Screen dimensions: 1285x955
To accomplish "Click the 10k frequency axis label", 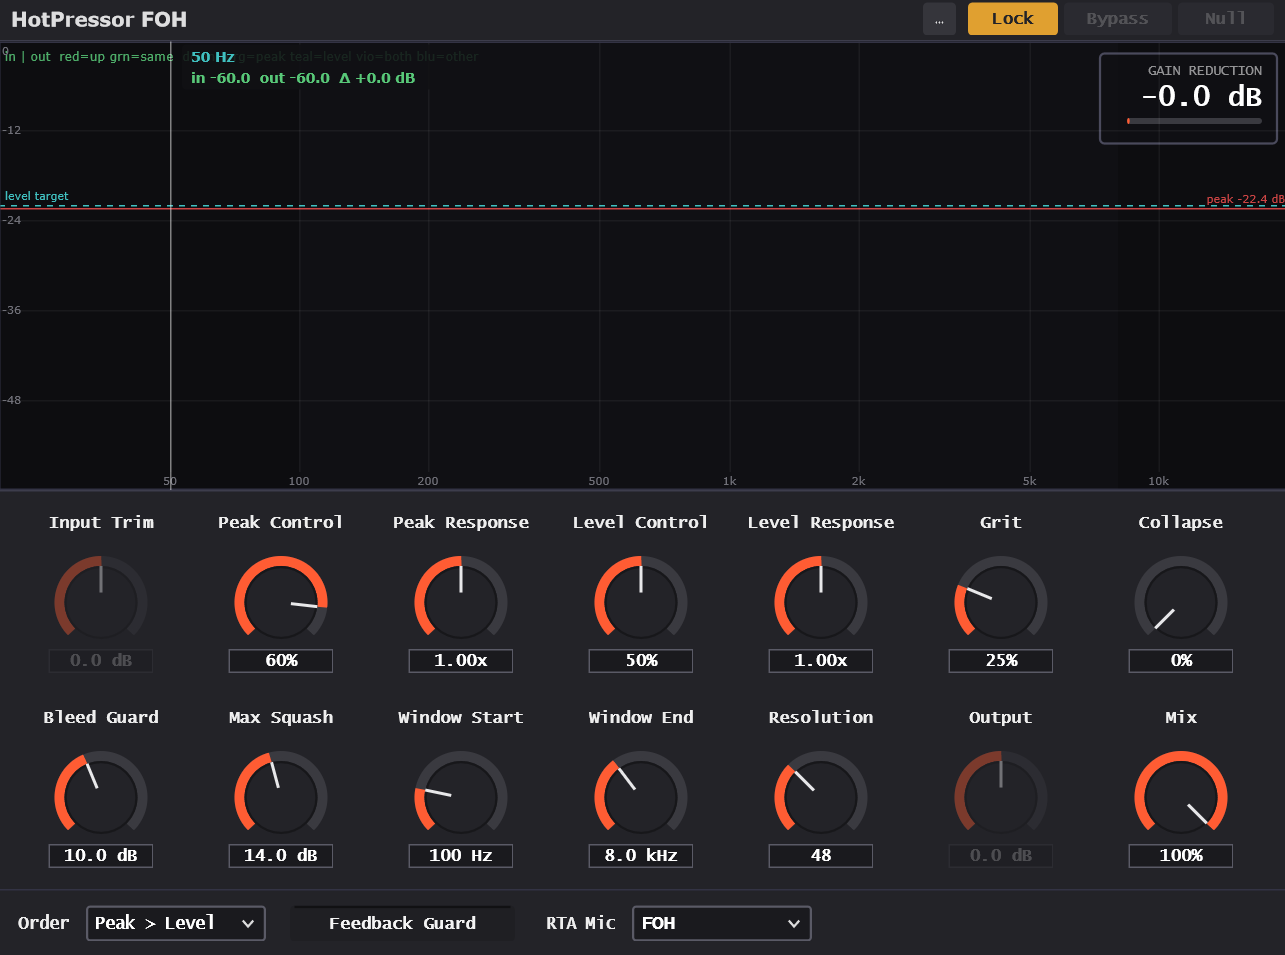I will click(x=1158, y=481).
